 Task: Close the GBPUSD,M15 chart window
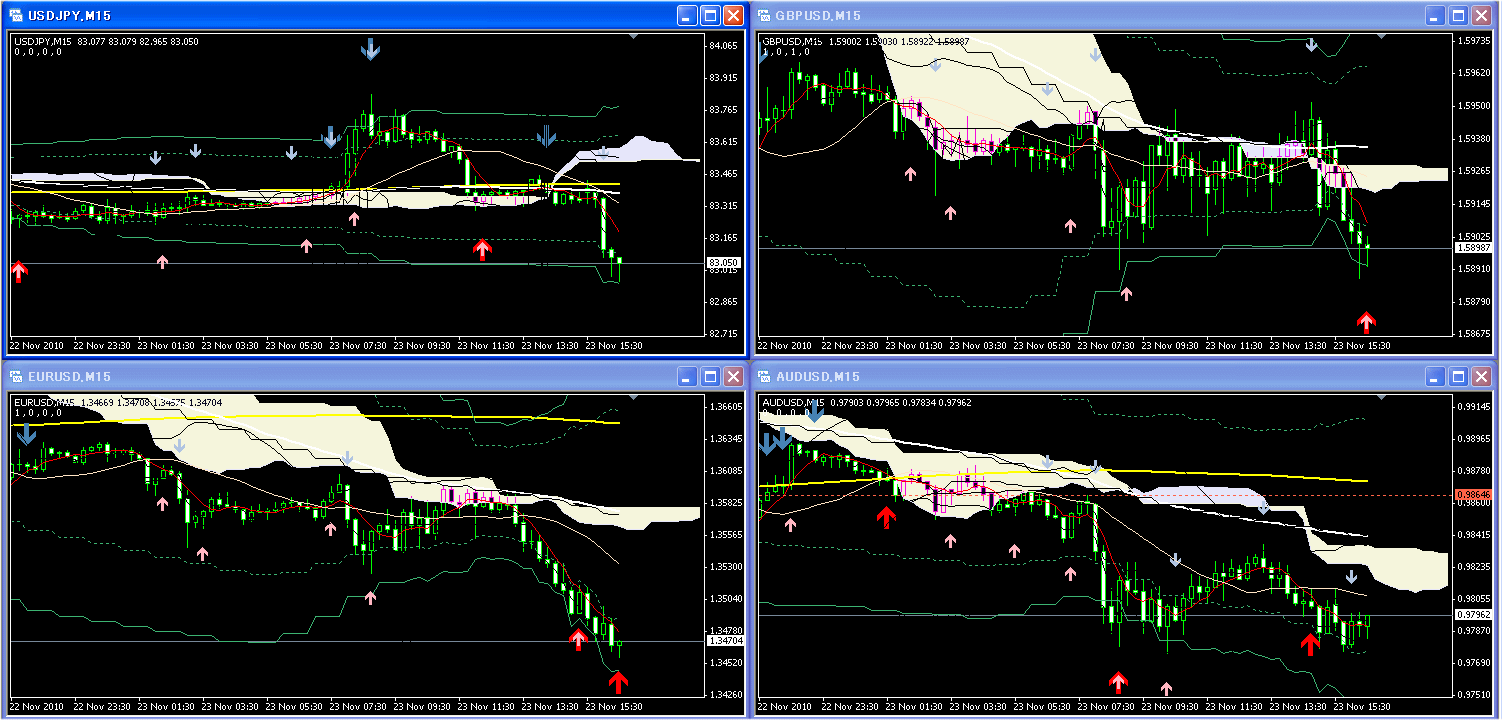pyautogui.click(x=1481, y=15)
